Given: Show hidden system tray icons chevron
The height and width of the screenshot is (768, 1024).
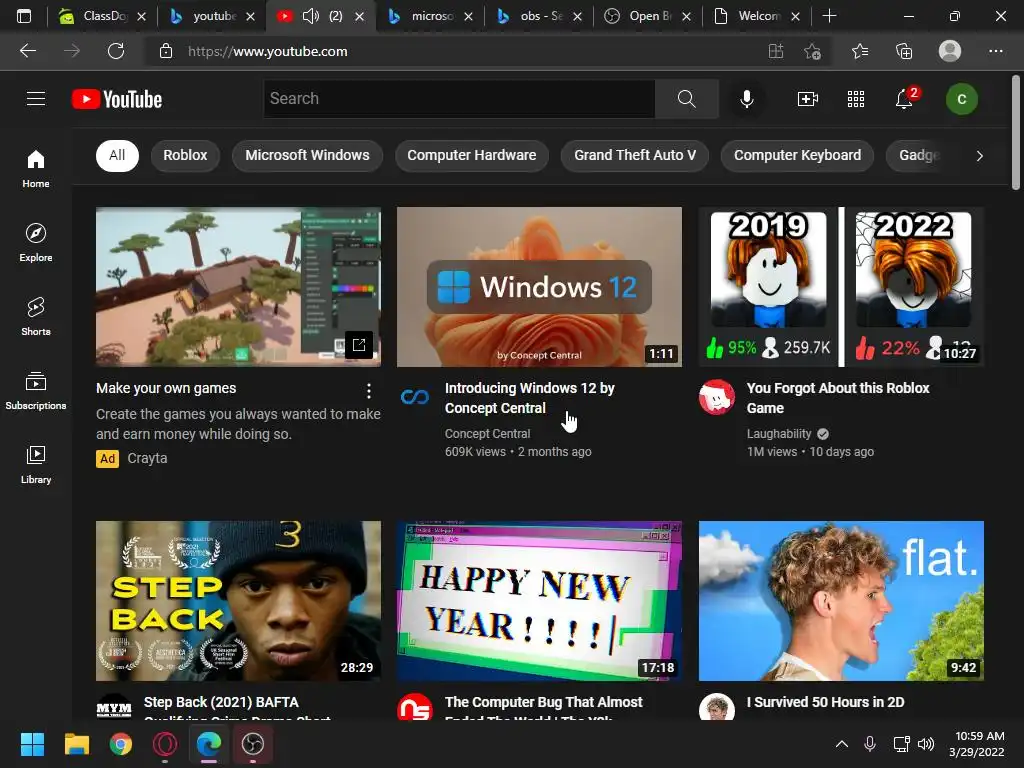Looking at the screenshot, I should [x=842, y=744].
